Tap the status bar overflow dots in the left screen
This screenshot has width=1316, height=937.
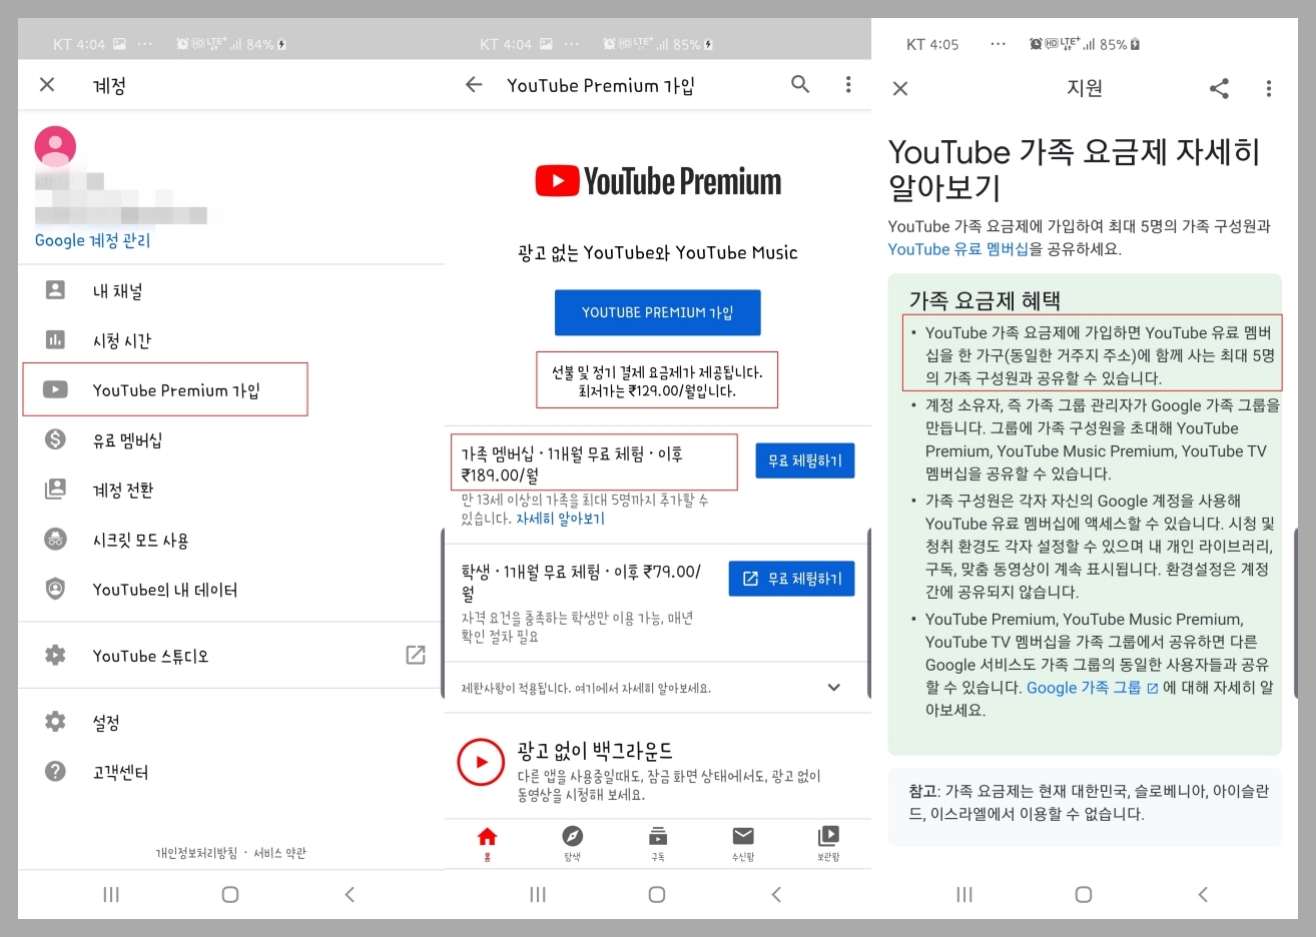tap(145, 44)
